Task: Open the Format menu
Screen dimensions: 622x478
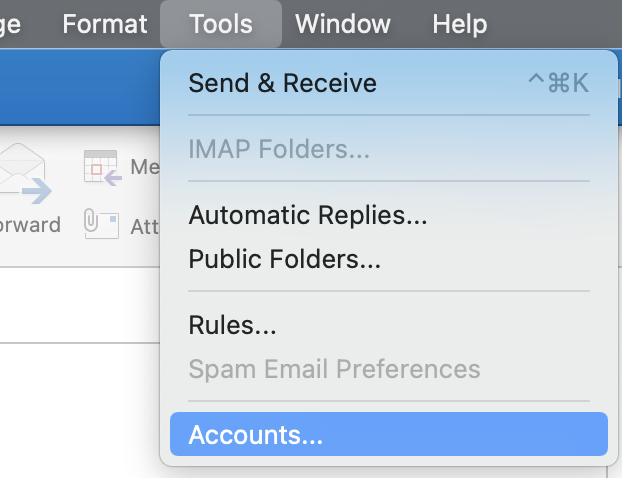Action: [x=104, y=24]
